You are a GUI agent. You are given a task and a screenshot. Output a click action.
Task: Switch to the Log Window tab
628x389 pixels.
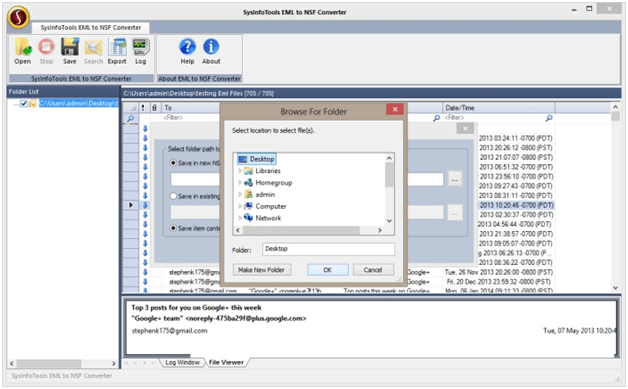click(x=182, y=362)
